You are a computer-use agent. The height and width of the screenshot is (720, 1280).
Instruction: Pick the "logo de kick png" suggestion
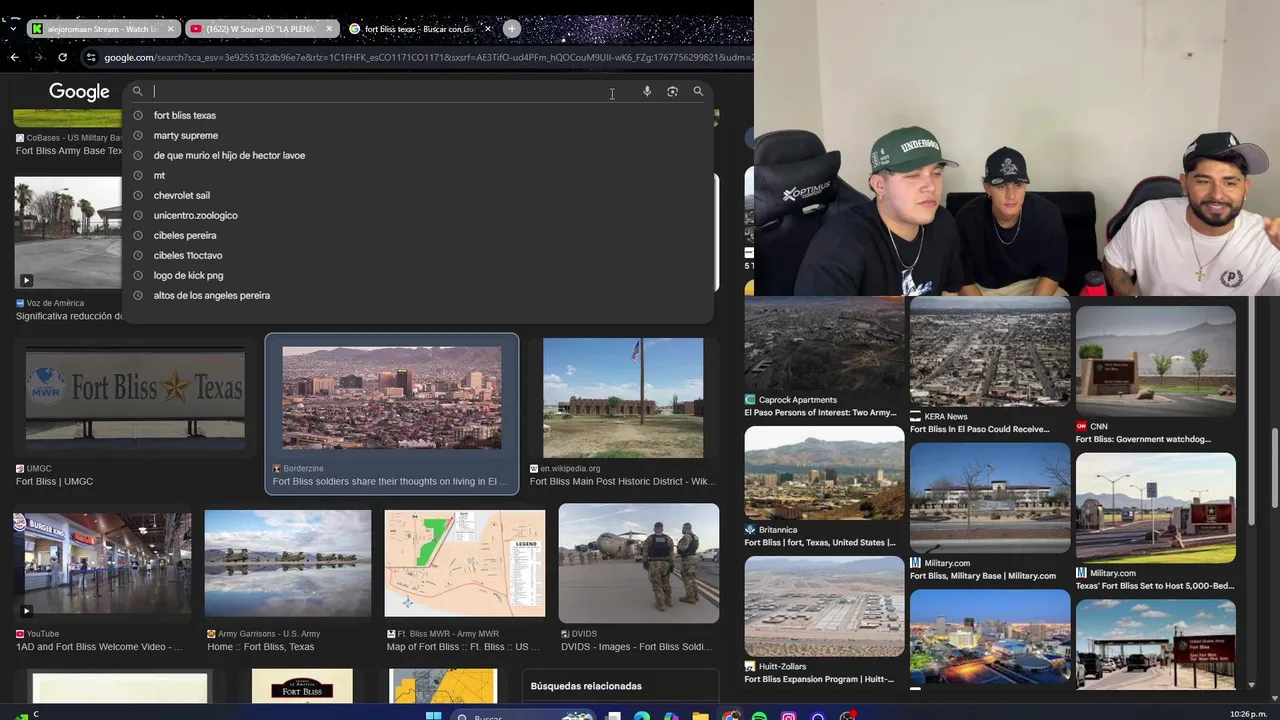pyautogui.click(x=188, y=275)
